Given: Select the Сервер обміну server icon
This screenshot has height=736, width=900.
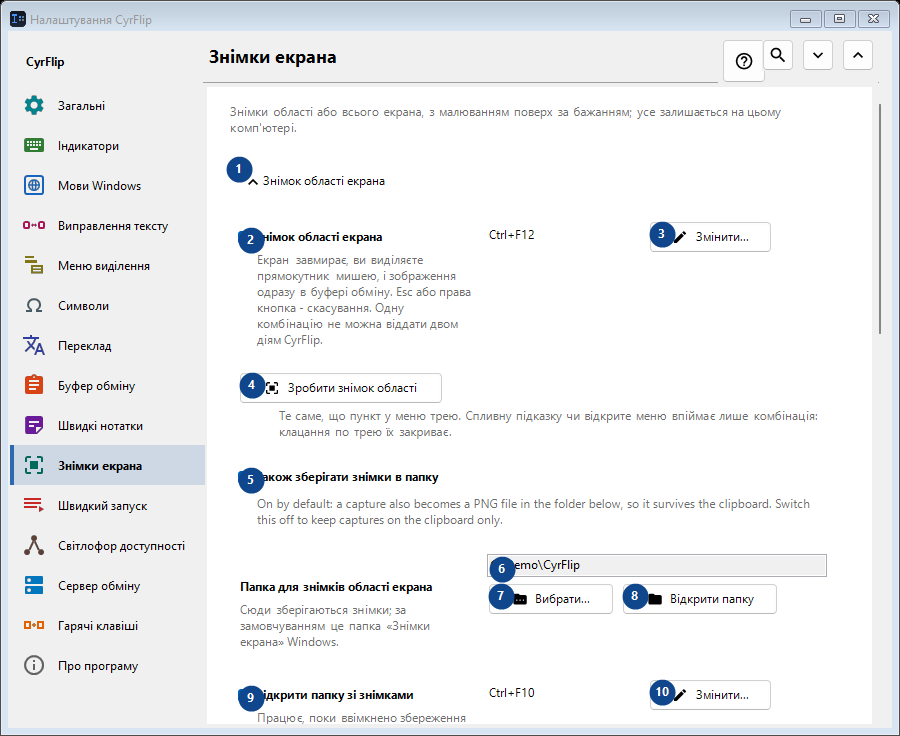Looking at the screenshot, I should pos(34,586).
